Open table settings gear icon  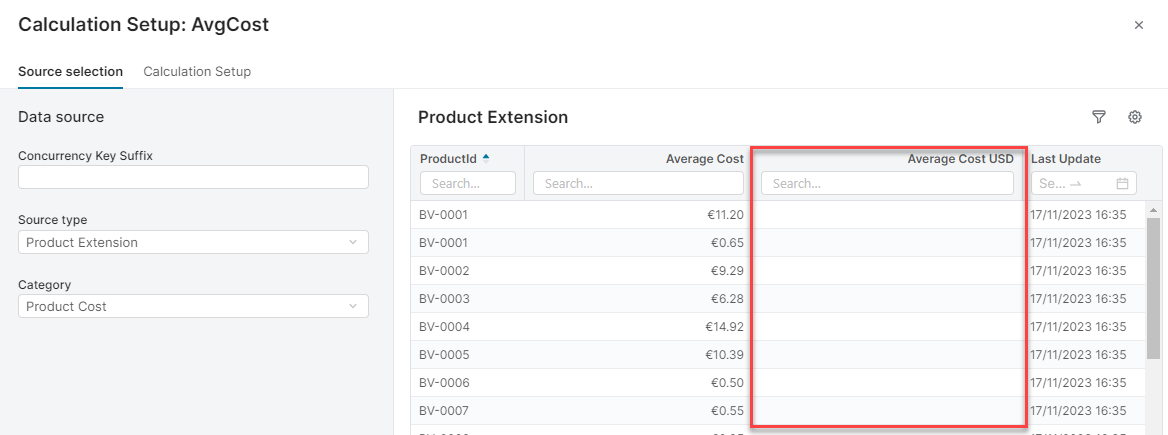pos(1135,117)
